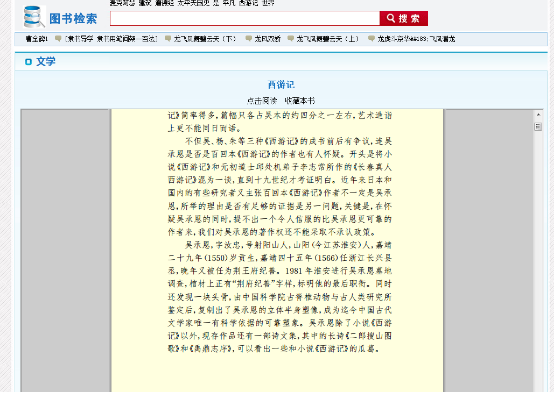Image resolution: width=554 pixels, height=393 pixels.
Task: Click the reader scrollbar up arrow
Action: (x=538, y=115)
